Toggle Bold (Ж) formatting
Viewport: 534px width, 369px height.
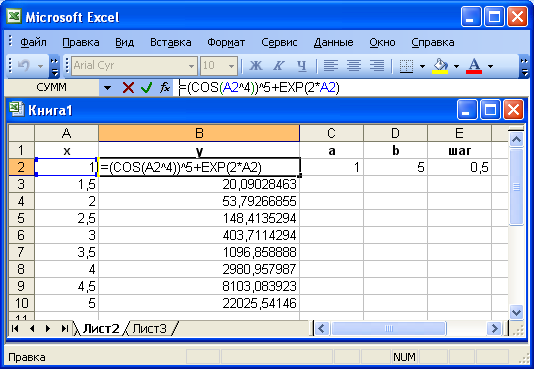256,65
